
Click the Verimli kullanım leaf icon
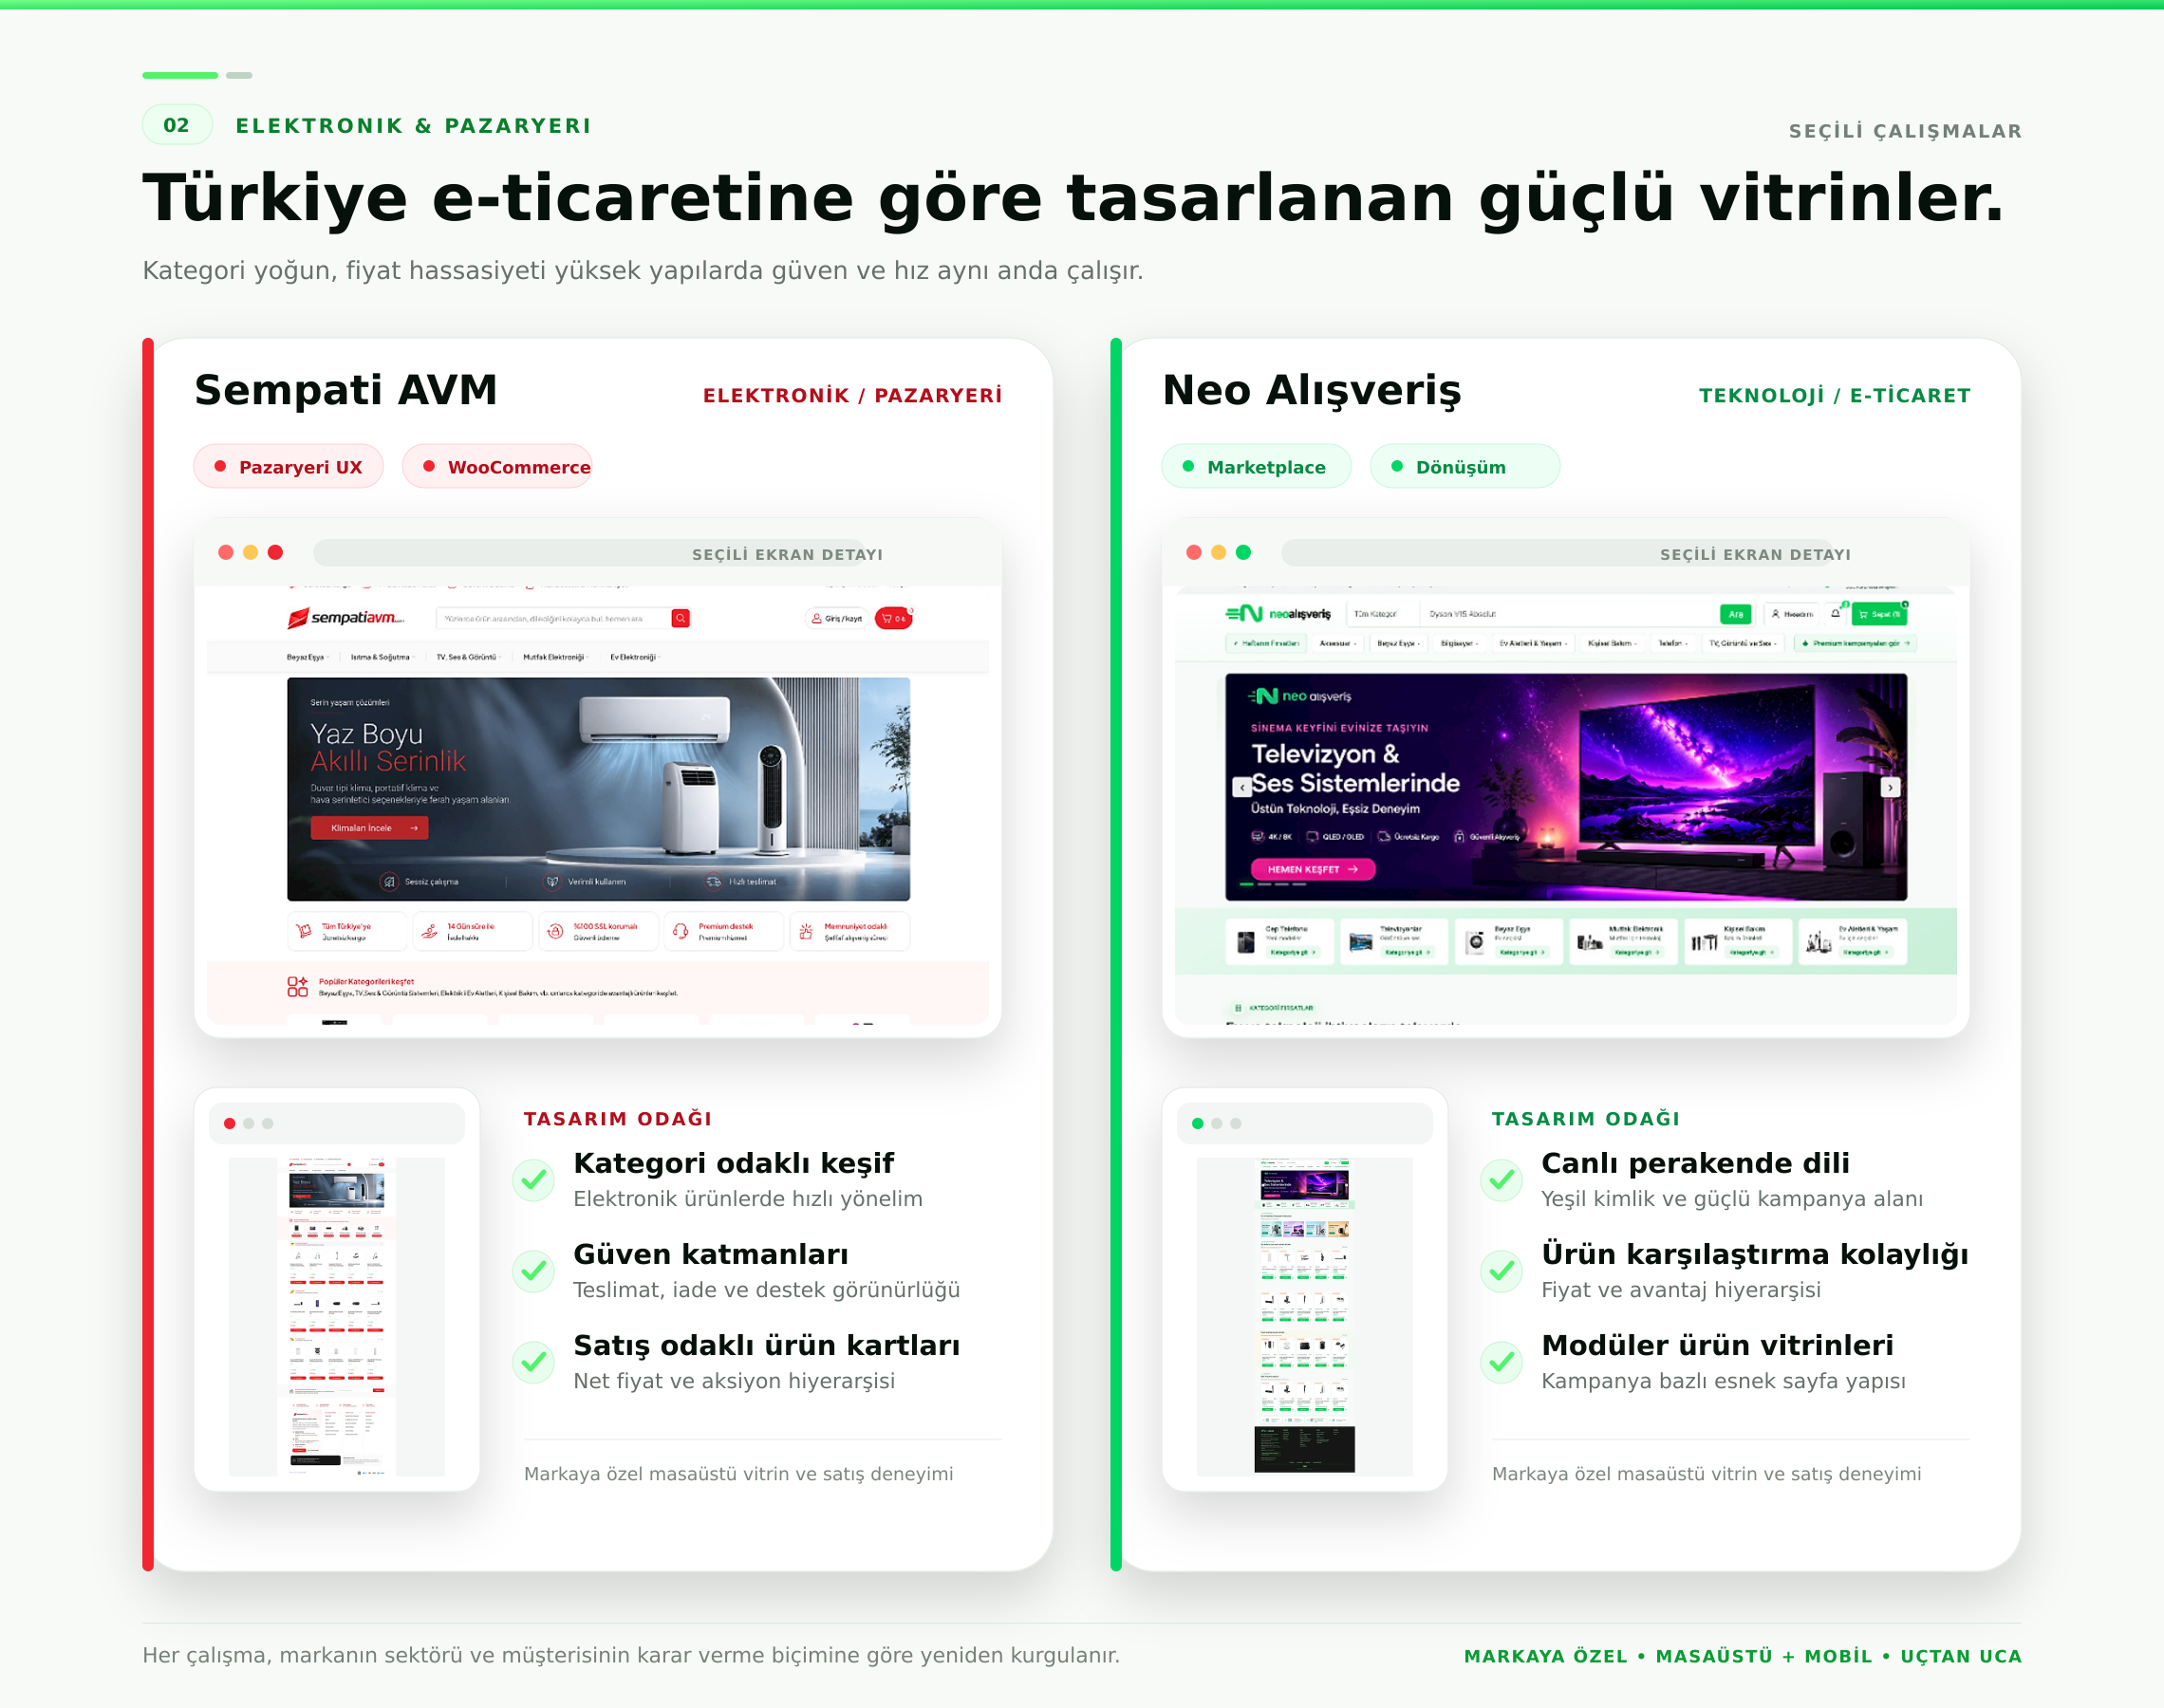(552, 881)
